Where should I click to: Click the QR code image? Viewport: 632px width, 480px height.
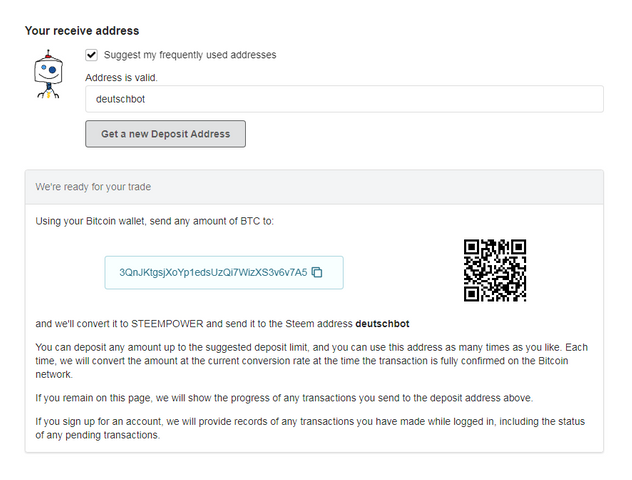point(494,270)
